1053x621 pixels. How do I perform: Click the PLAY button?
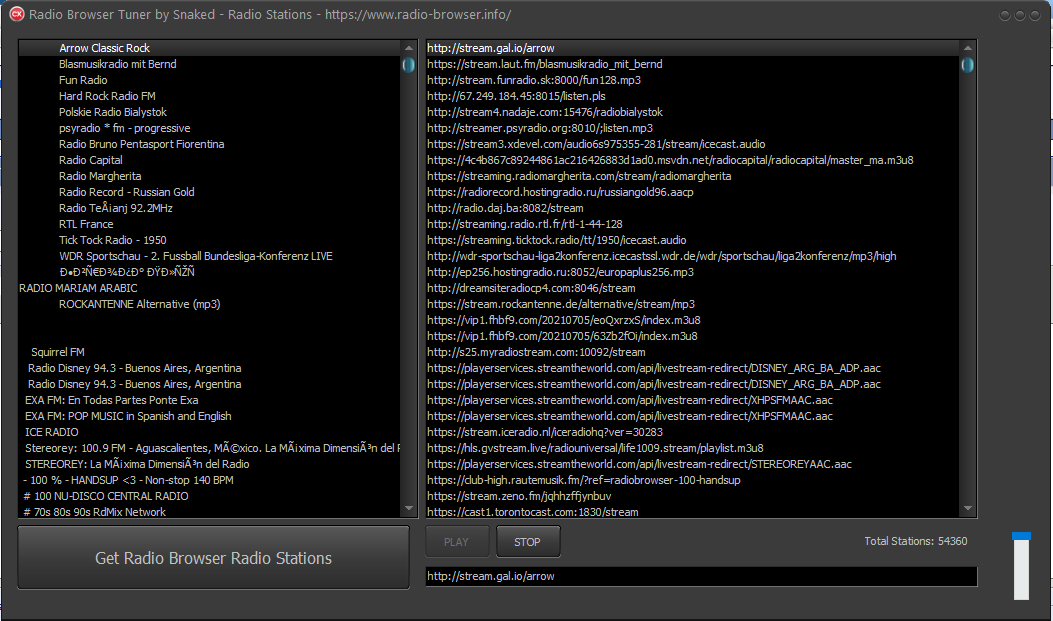point(457,542)
